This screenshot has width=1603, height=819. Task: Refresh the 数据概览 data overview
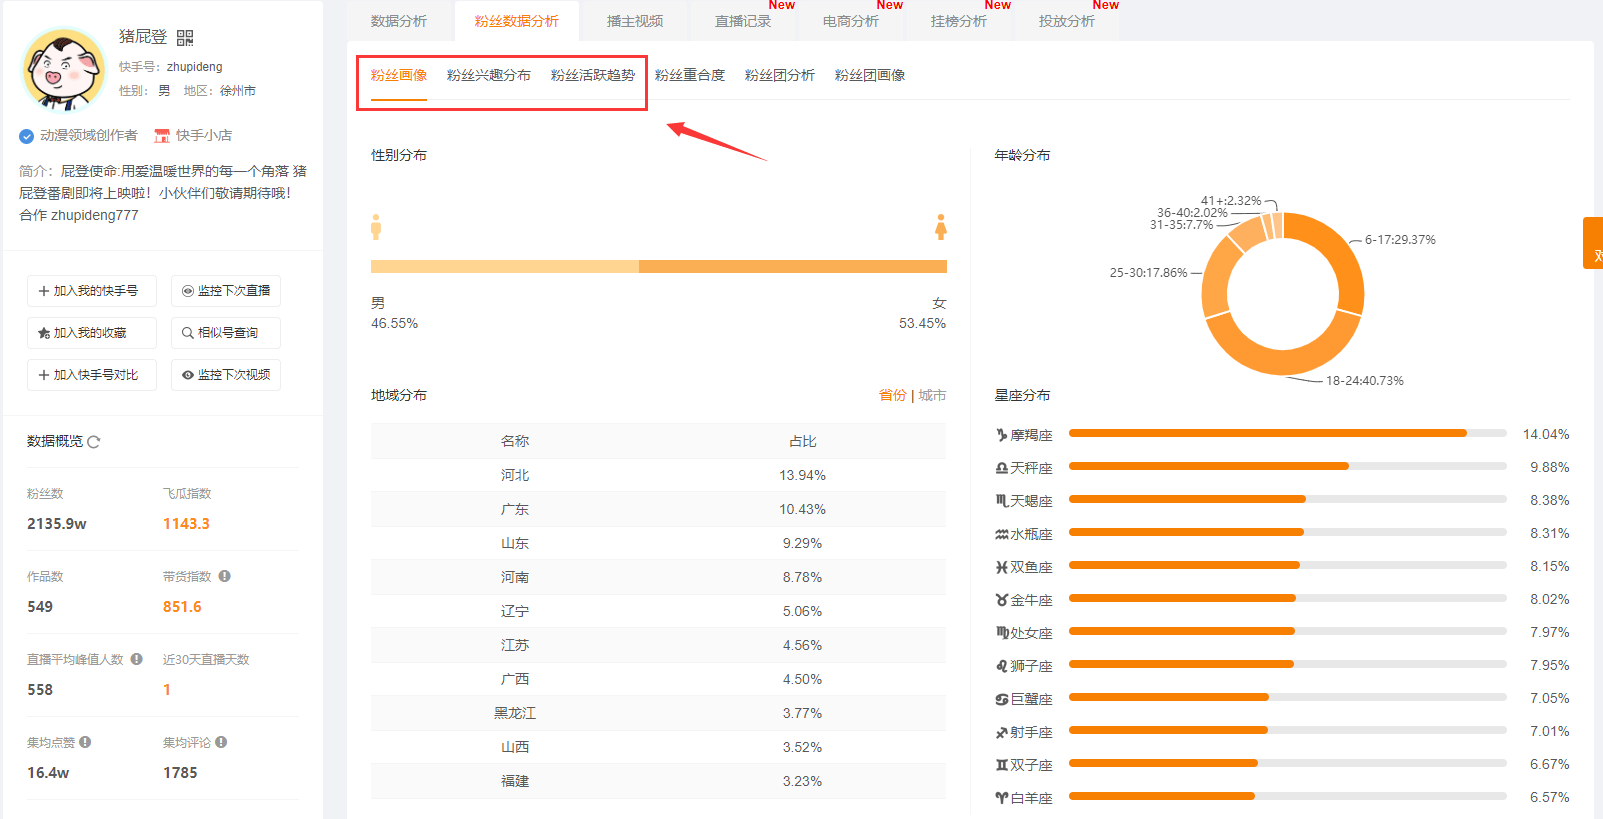pos(94,442)
